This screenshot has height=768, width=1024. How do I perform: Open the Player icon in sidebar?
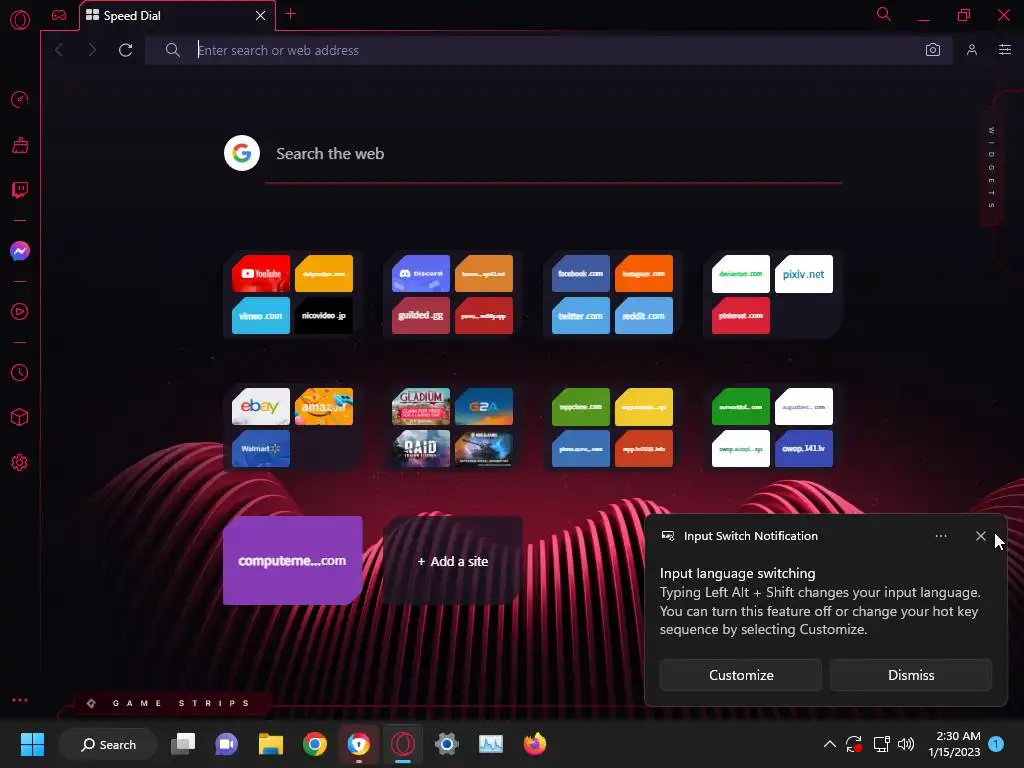[20, 312]
